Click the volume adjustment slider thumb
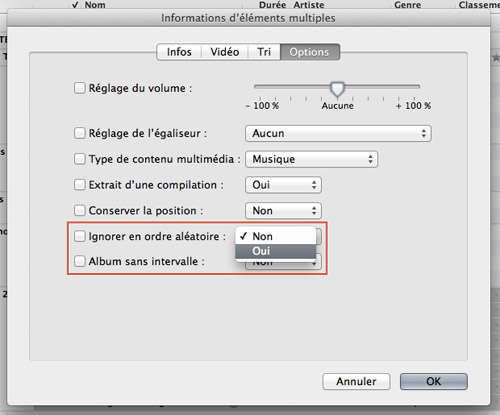The image size is (500, 415). click(x=337, y=89)
